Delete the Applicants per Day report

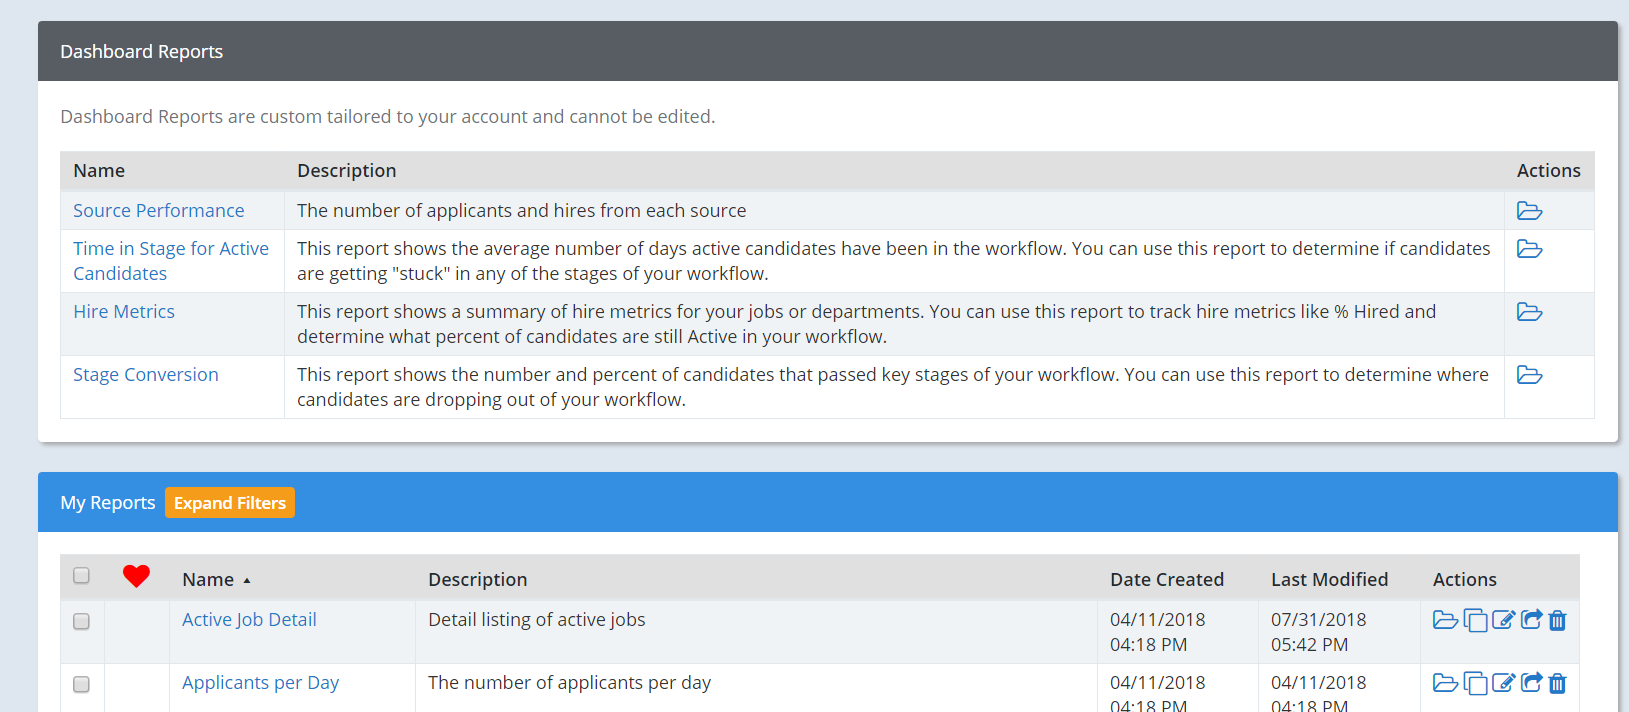[x=1557, y=684]
